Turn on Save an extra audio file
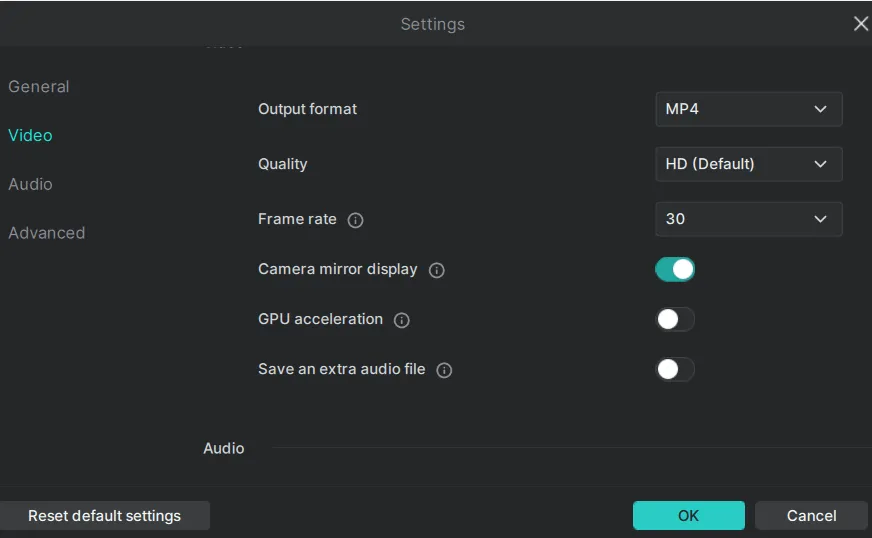This screenshot has height=538, width=872. coord(675,369)
